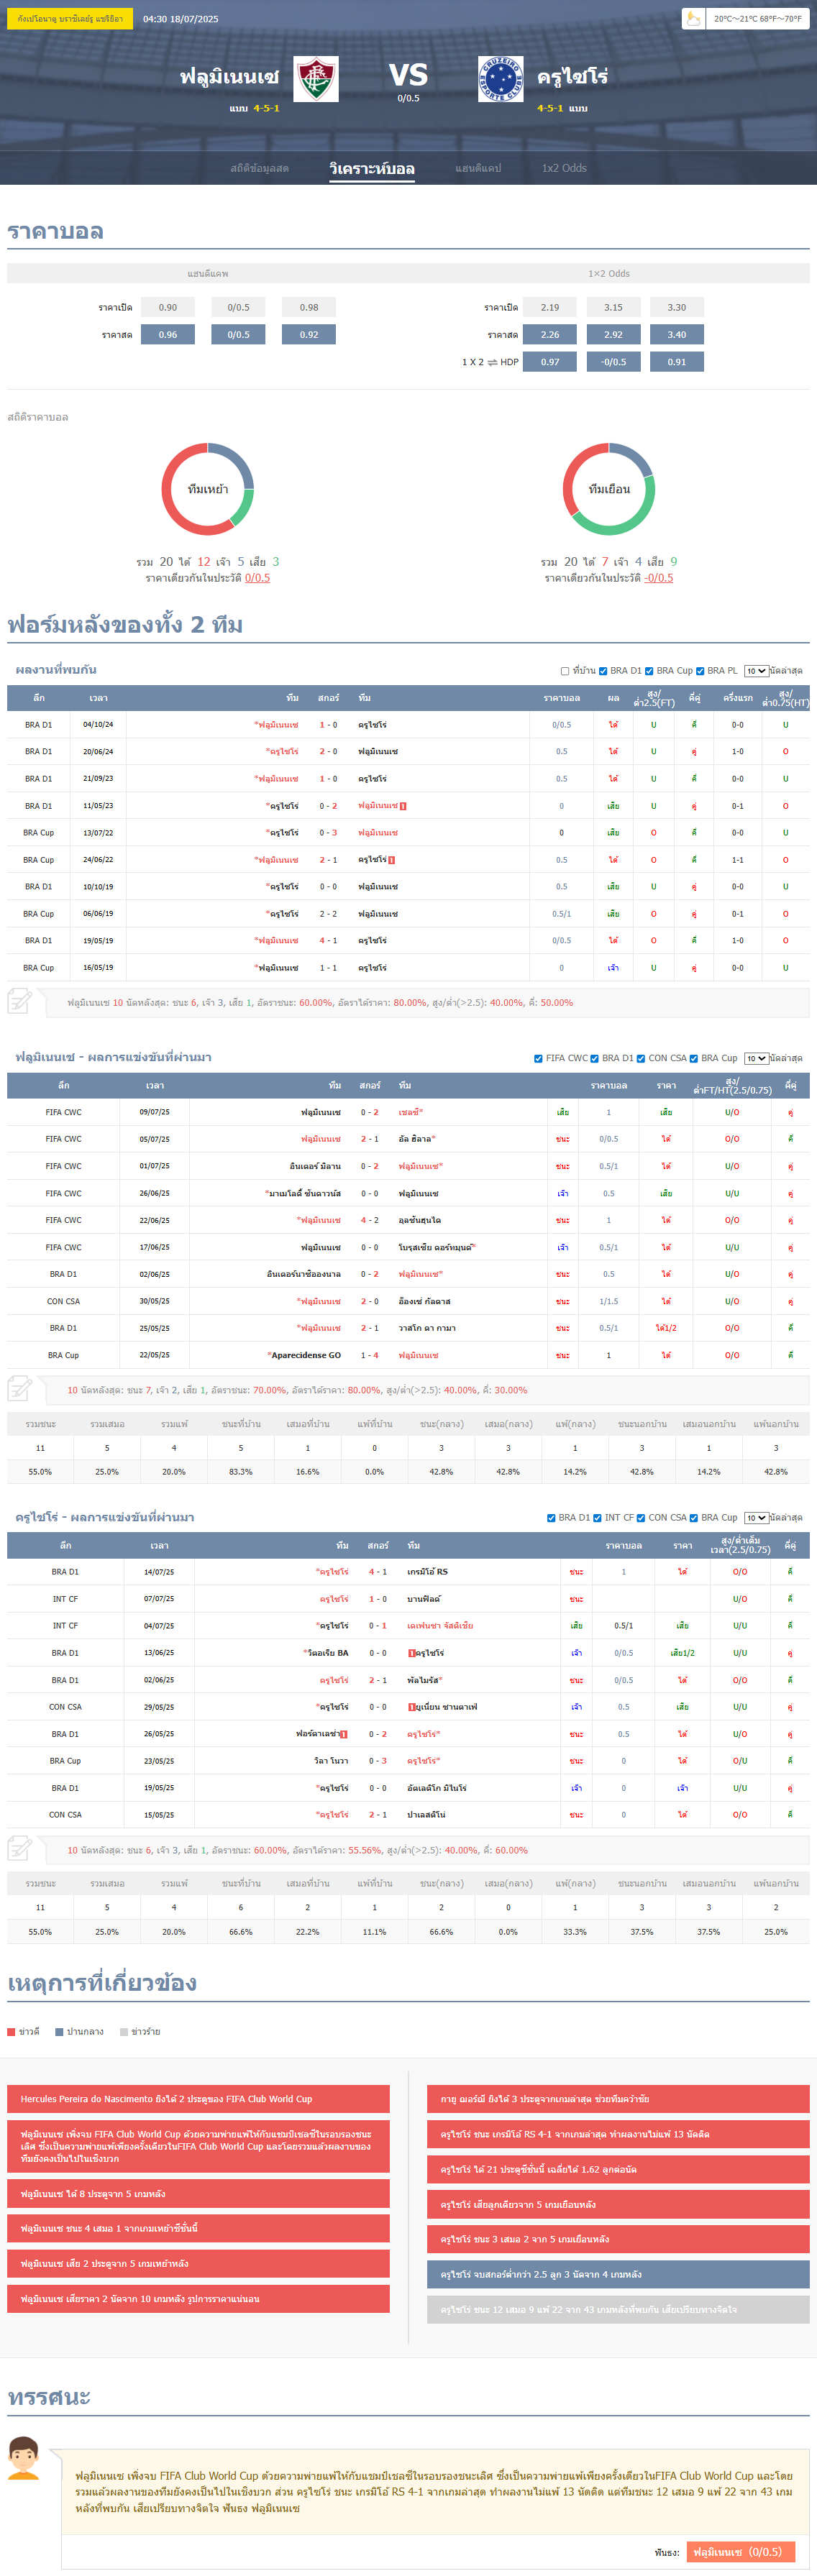This screenshot has width=817, height=2576.
Task: Click the live handicap 0.96 odds button
Action: click(x=168, y=334)
